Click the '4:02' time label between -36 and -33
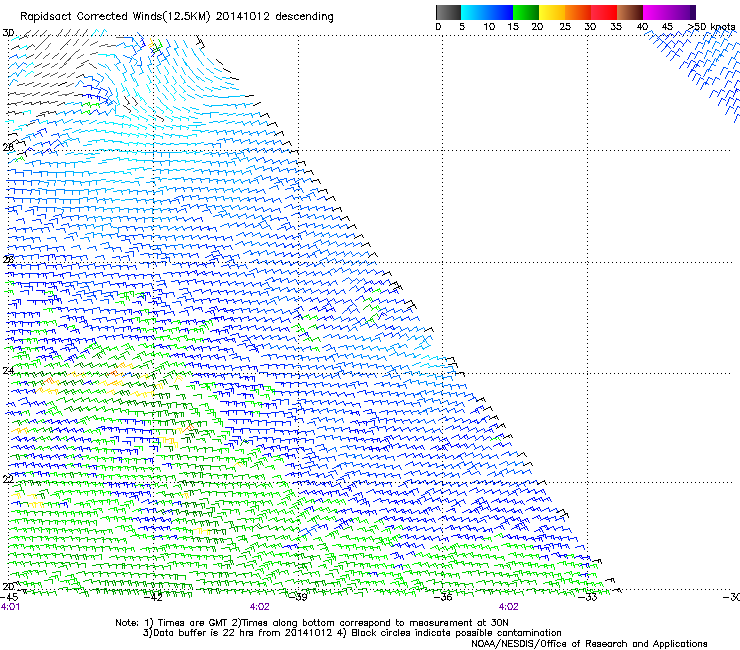Screen dimensions: 740x650 point(509,607)
